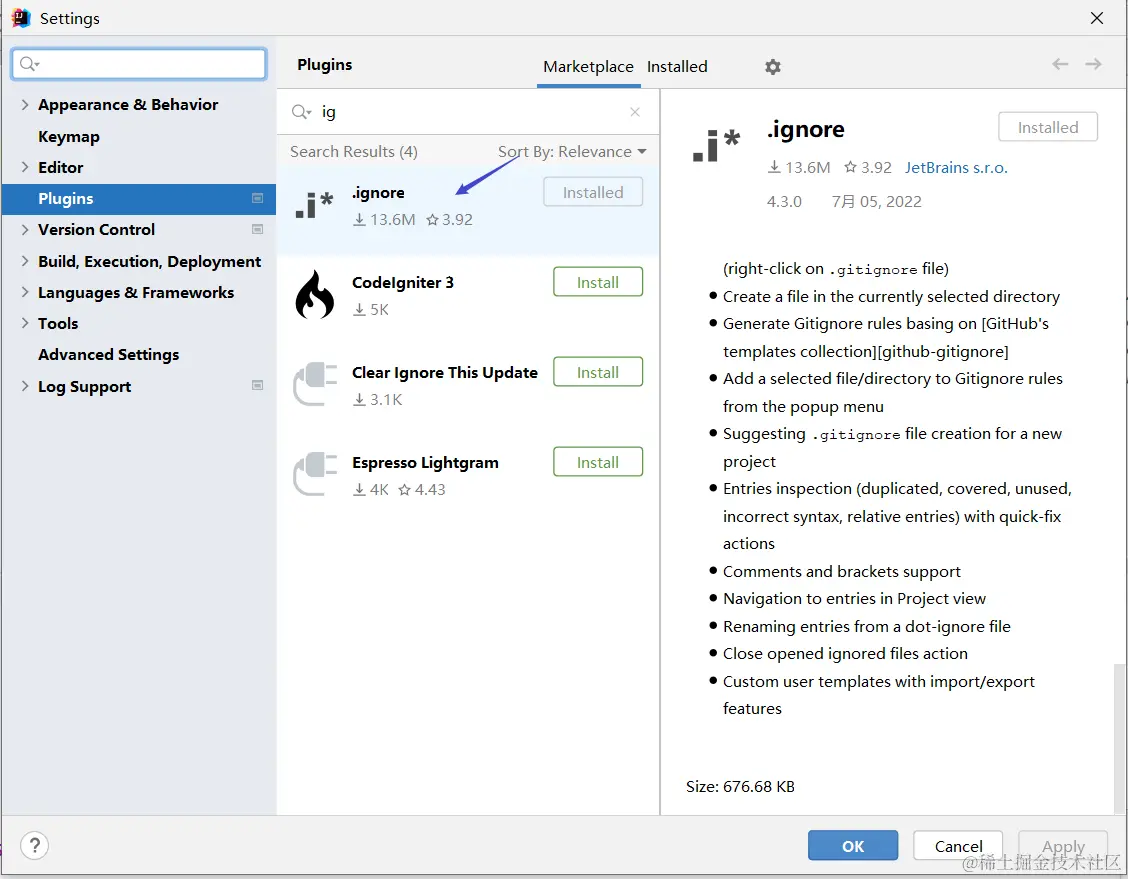1128x879 pixels.
Task: Close the Settings dialog window
Action: [x=1096, y=18]
